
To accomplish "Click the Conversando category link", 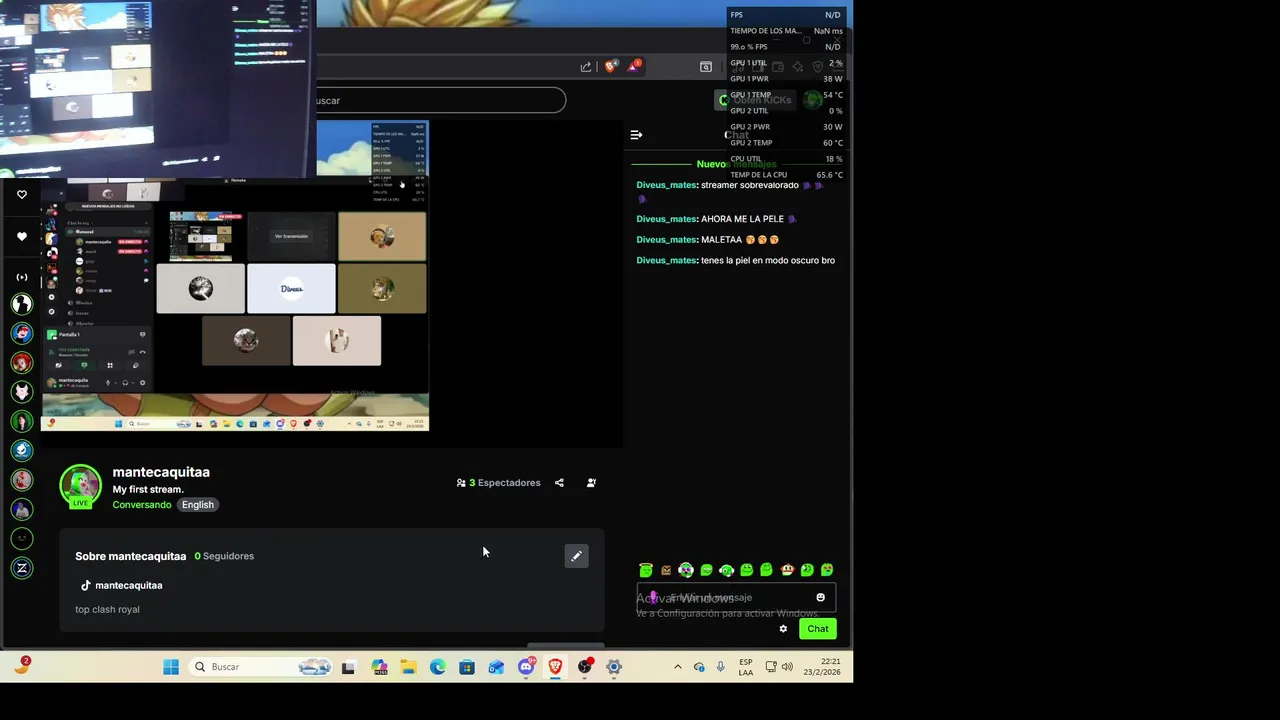I will click(142, 505).
